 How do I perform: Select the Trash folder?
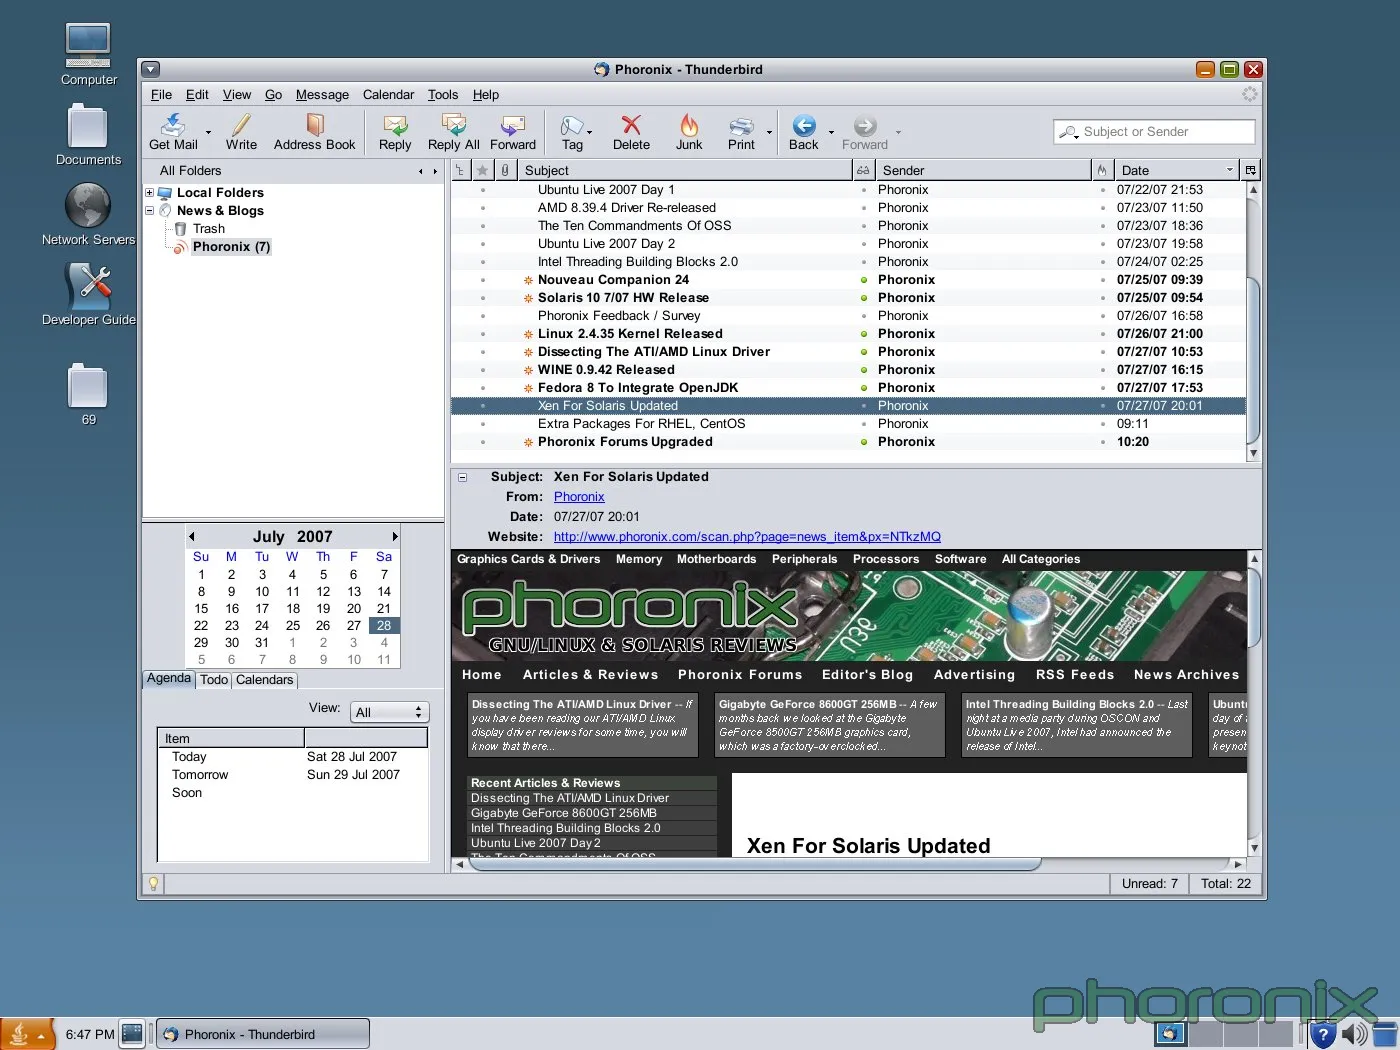point(209,229)
